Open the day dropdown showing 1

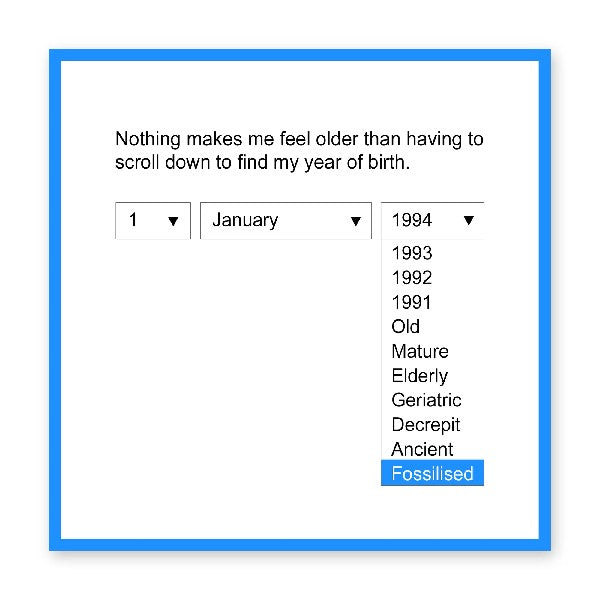click(152, 221)
